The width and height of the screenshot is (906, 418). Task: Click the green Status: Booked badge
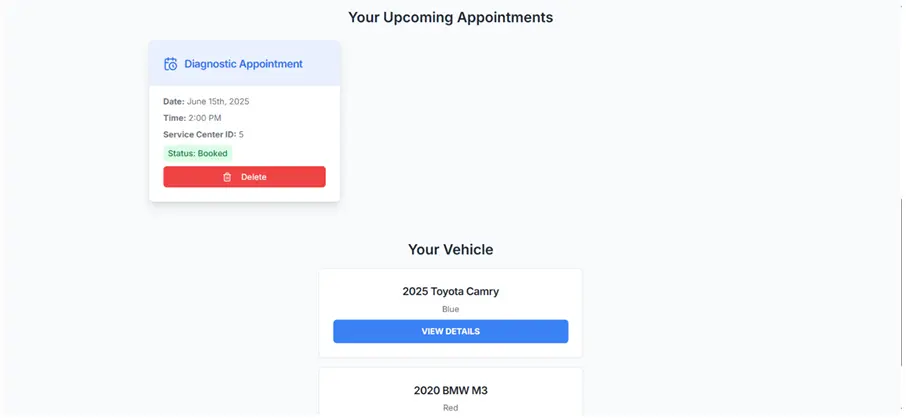click(x=198, y=153)
